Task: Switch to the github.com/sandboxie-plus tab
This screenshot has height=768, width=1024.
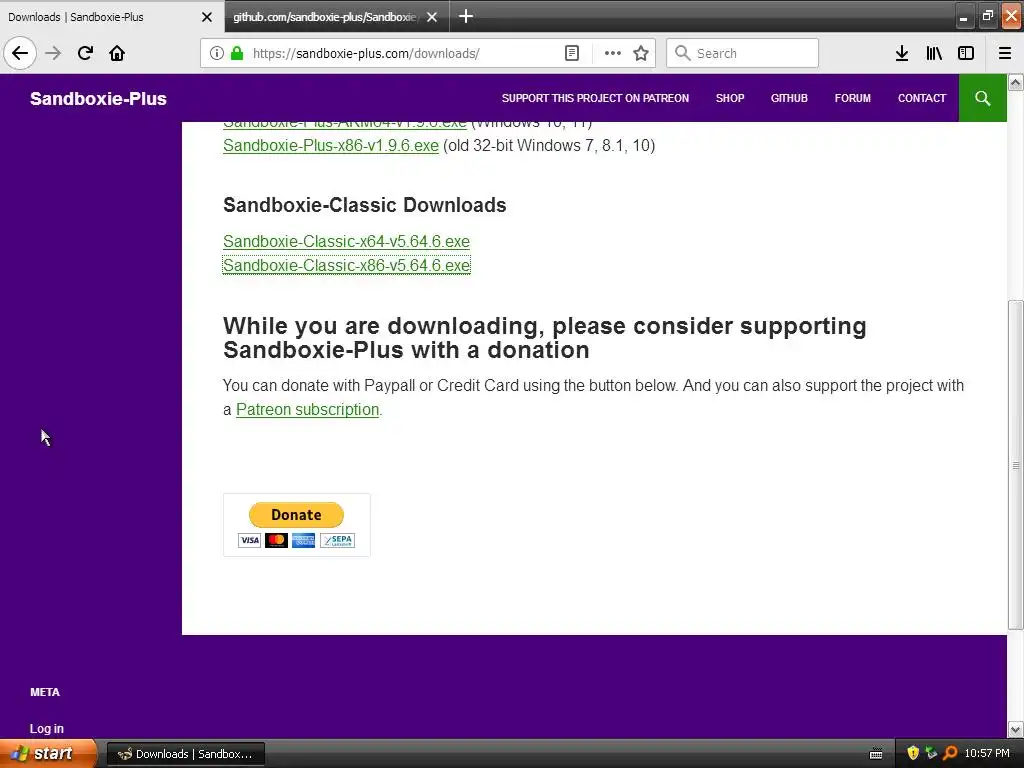Action: point(325,17)
